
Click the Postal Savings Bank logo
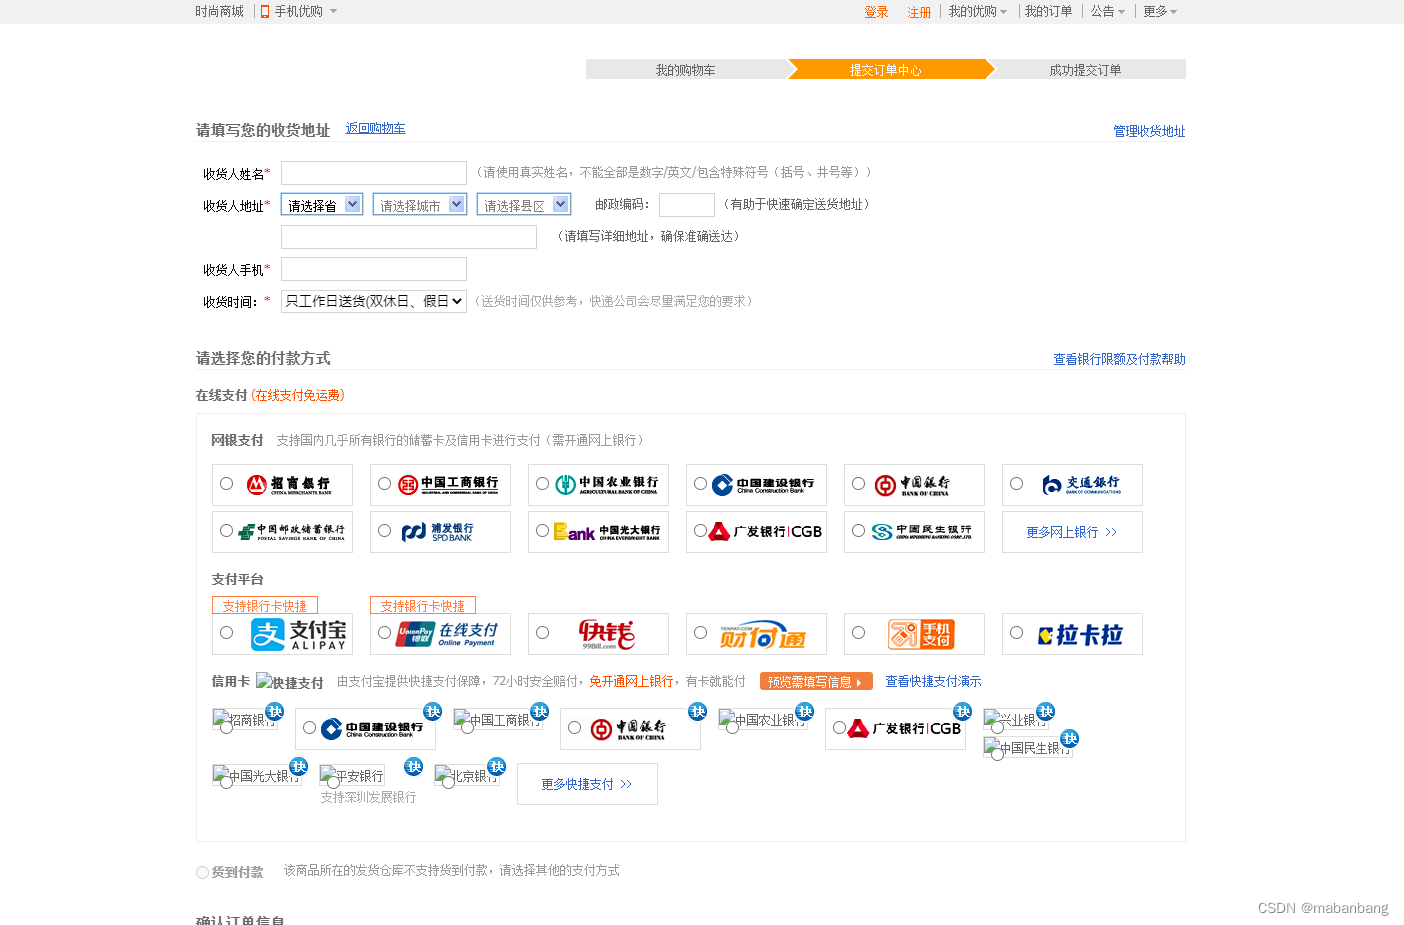pyautogui.click(x=291, y=532)
